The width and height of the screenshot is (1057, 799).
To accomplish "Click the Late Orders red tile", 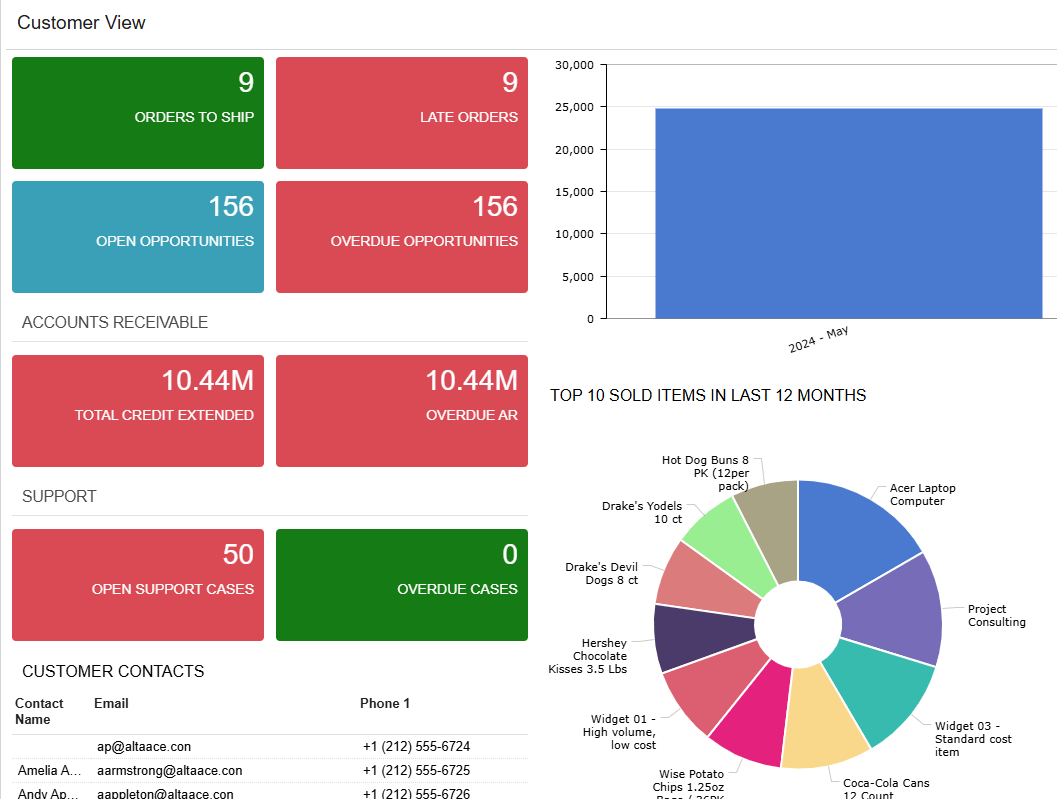I will click(401, 113).
